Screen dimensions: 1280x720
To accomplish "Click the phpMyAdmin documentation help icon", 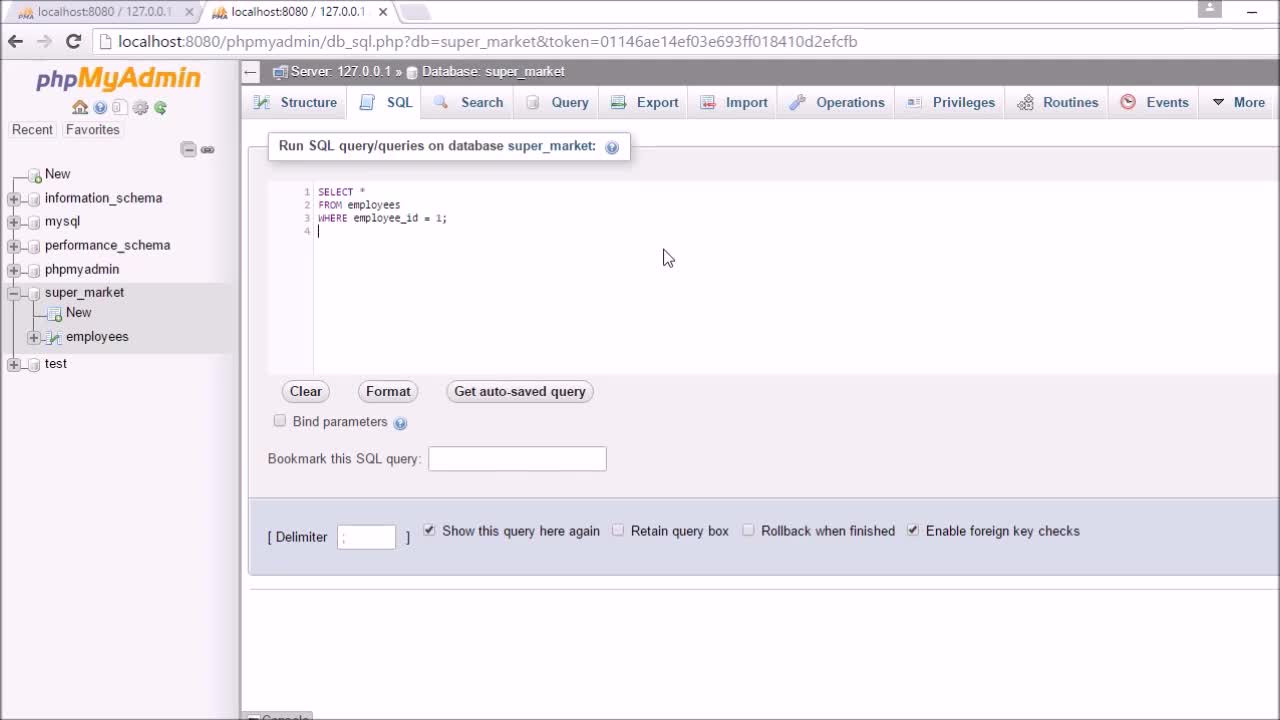I will 100,108.
